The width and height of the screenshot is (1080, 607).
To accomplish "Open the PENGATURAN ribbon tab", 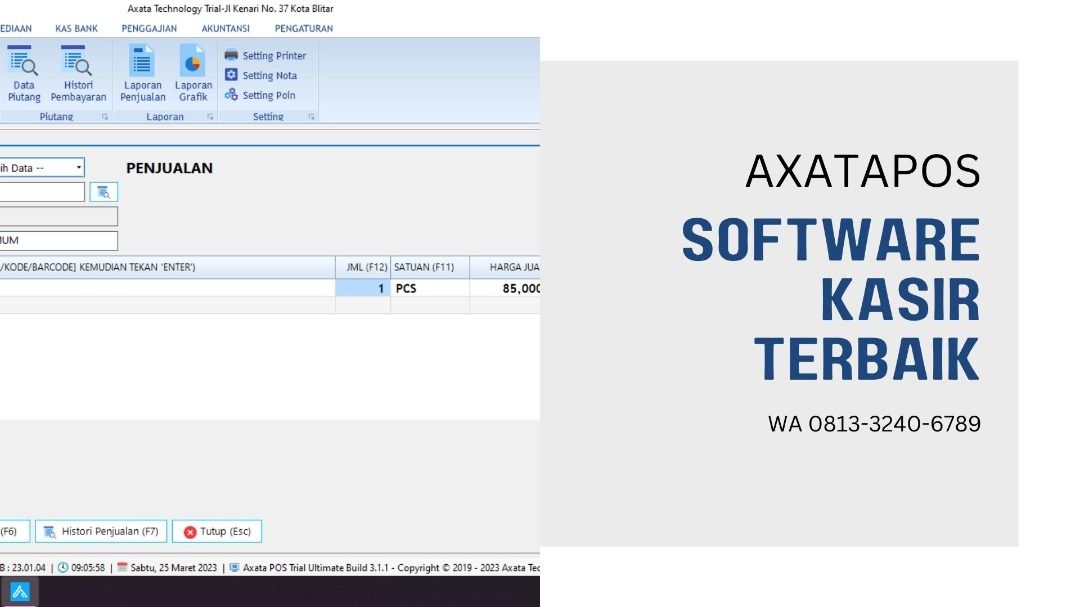I will coord(304,29).
